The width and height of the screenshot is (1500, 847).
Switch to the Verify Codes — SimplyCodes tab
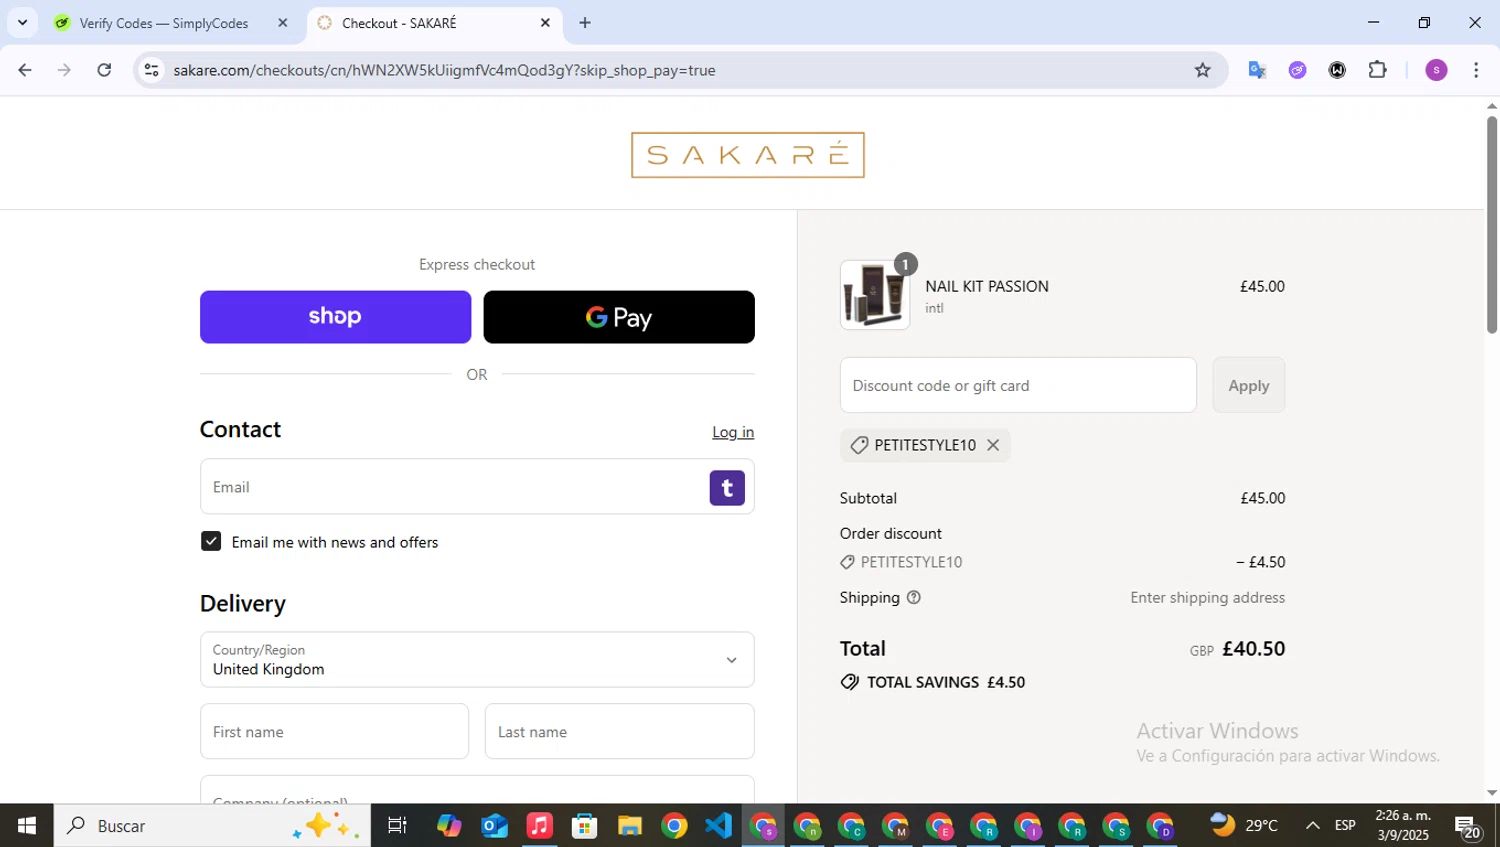pos(165,23)
